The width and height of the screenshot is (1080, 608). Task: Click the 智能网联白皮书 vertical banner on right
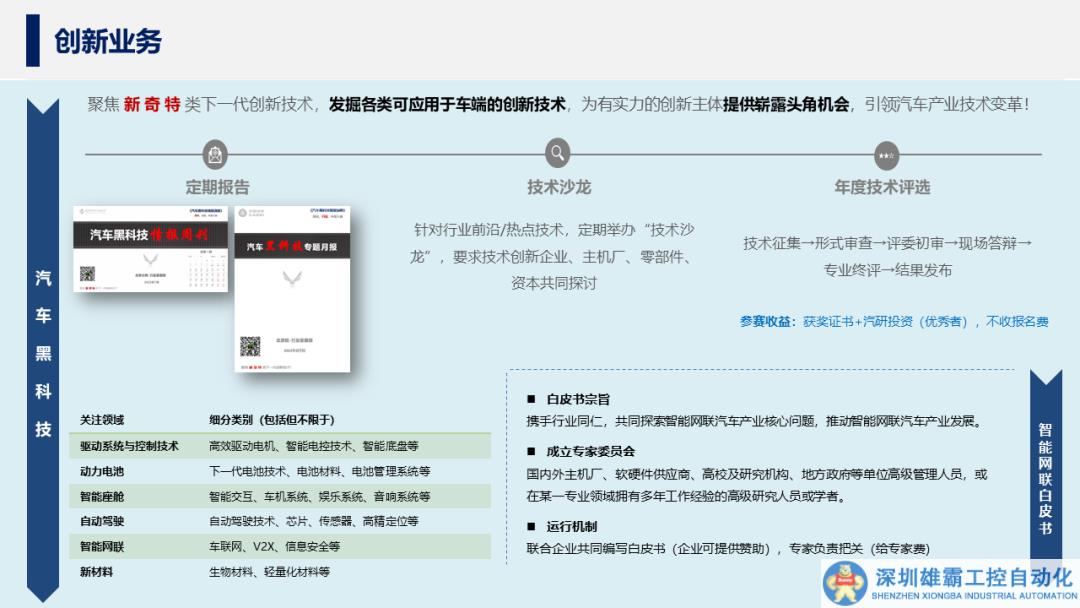tap(1045, 478)
